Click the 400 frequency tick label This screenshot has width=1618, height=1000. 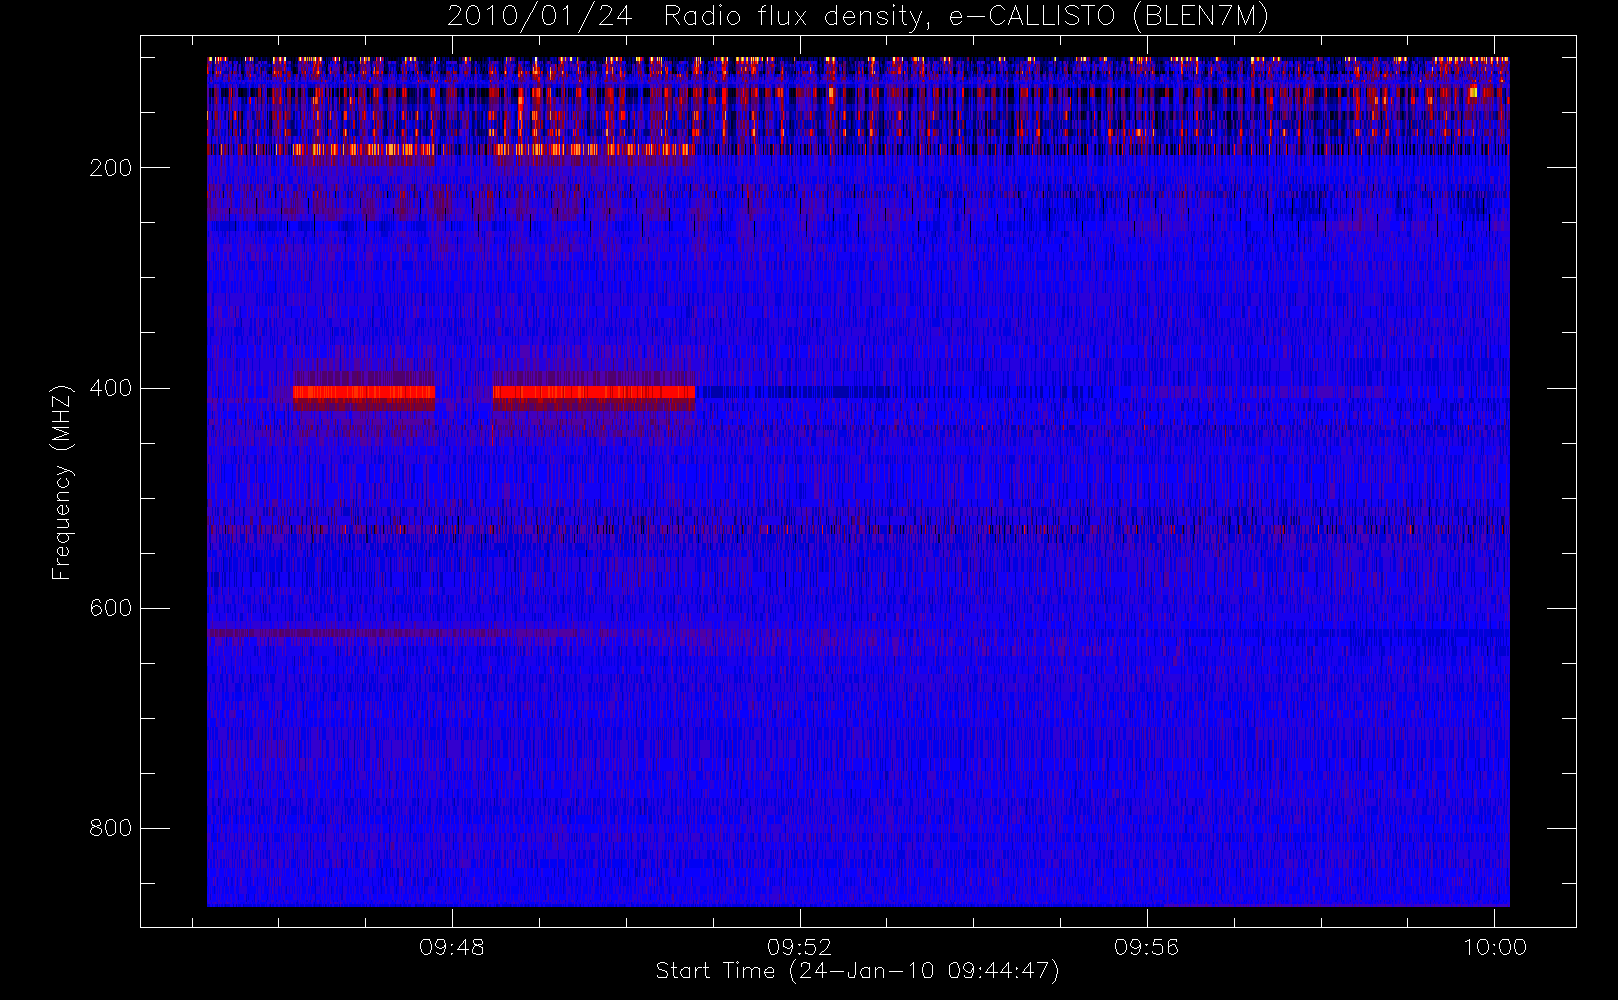(x=110, y=388)
